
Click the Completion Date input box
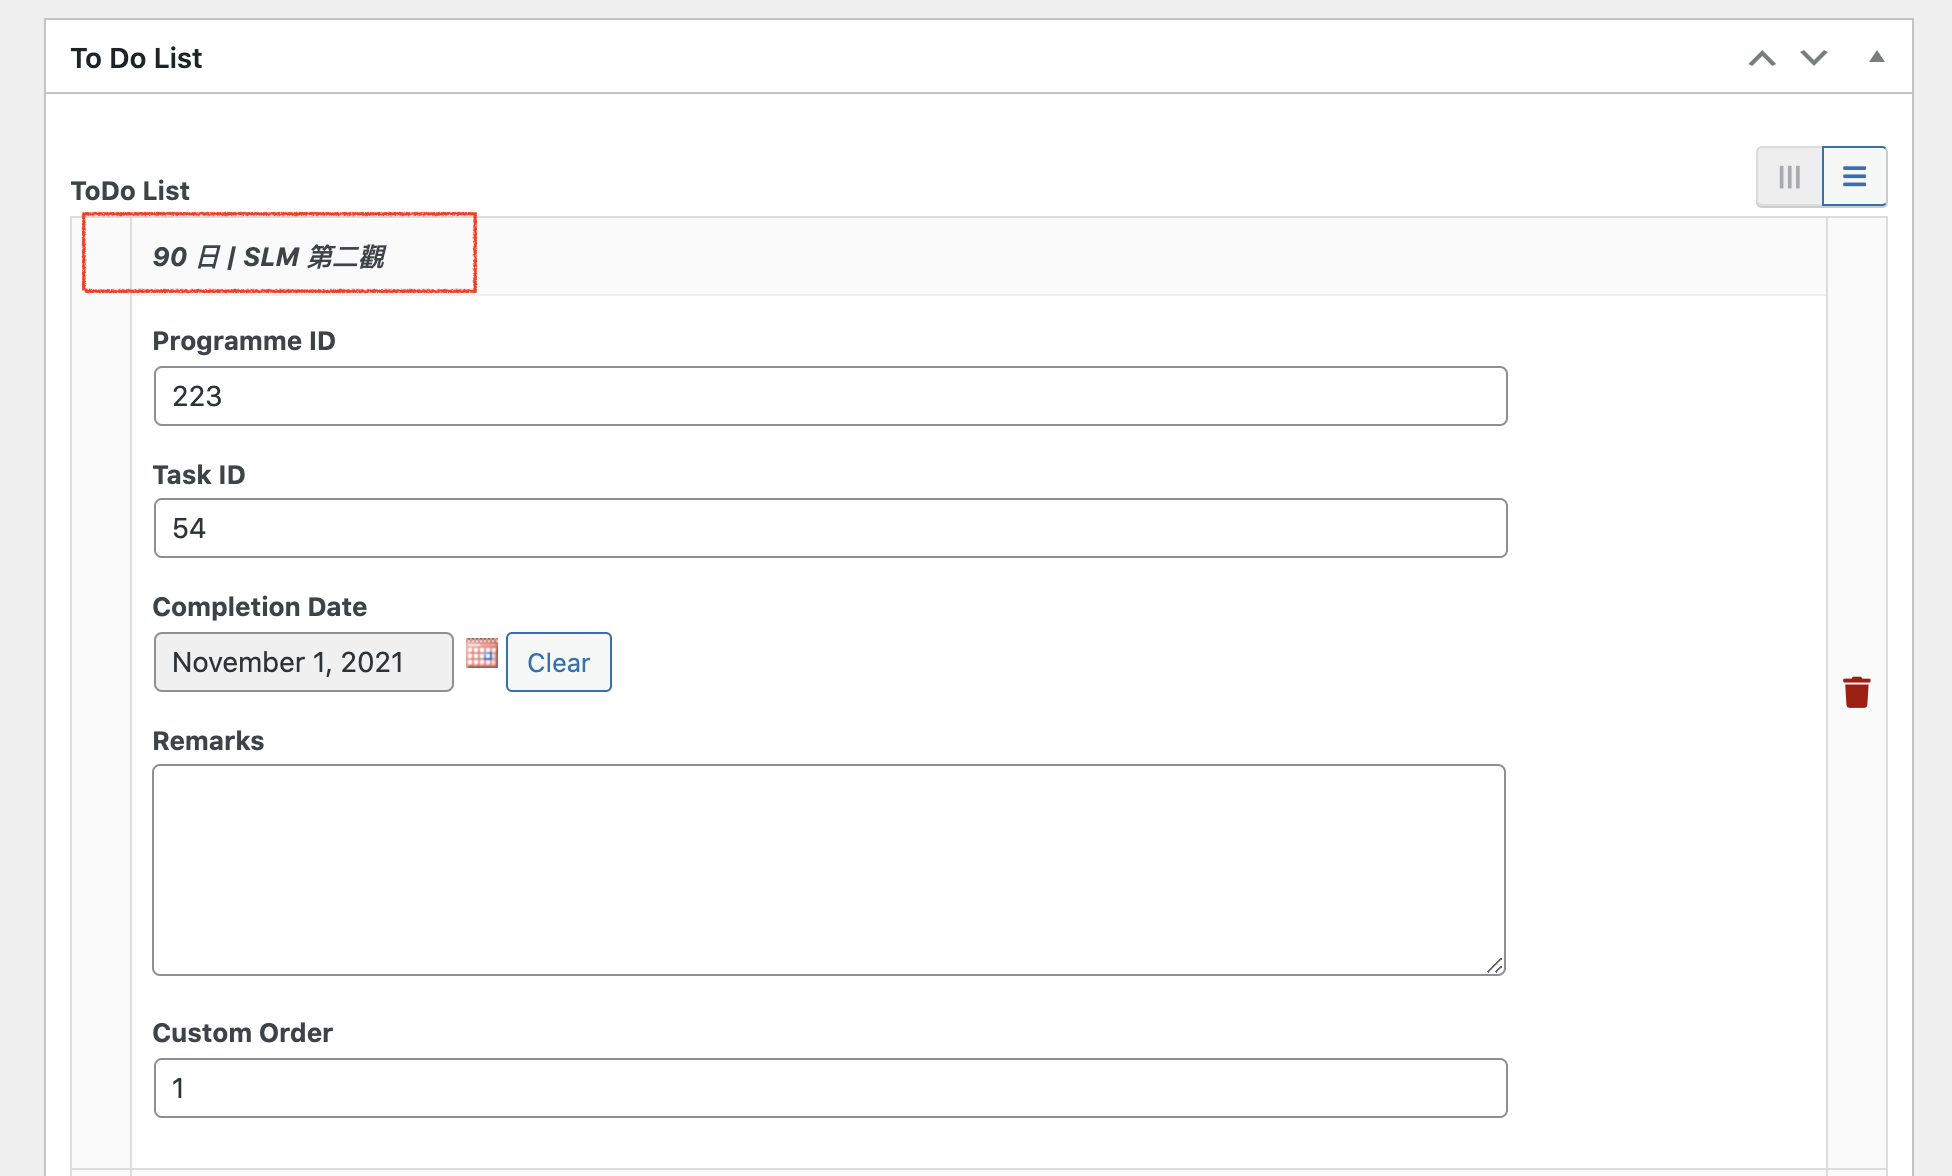[303, 662]
